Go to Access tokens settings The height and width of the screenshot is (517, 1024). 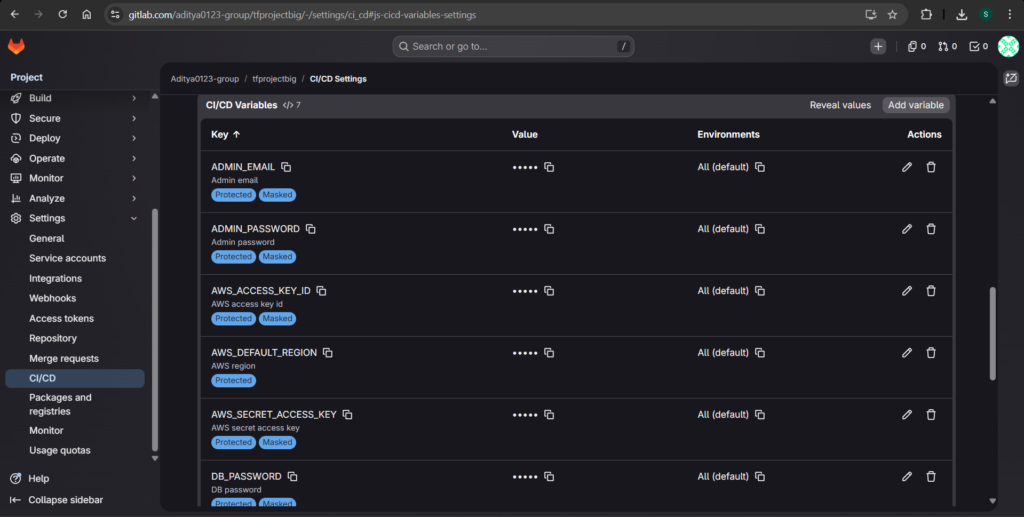tap(61, 318)
